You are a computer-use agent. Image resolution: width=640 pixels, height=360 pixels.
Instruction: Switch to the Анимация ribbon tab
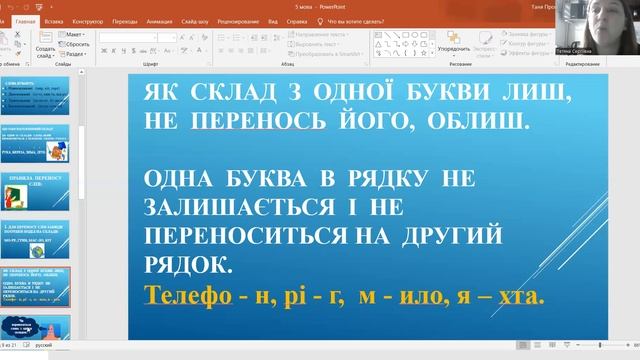tap(159, 22)
